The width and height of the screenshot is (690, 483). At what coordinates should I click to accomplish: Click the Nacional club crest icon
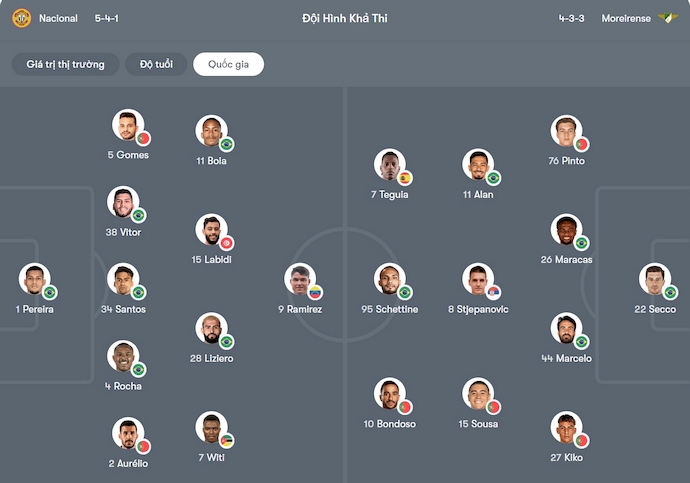click(x=21, y=18)
